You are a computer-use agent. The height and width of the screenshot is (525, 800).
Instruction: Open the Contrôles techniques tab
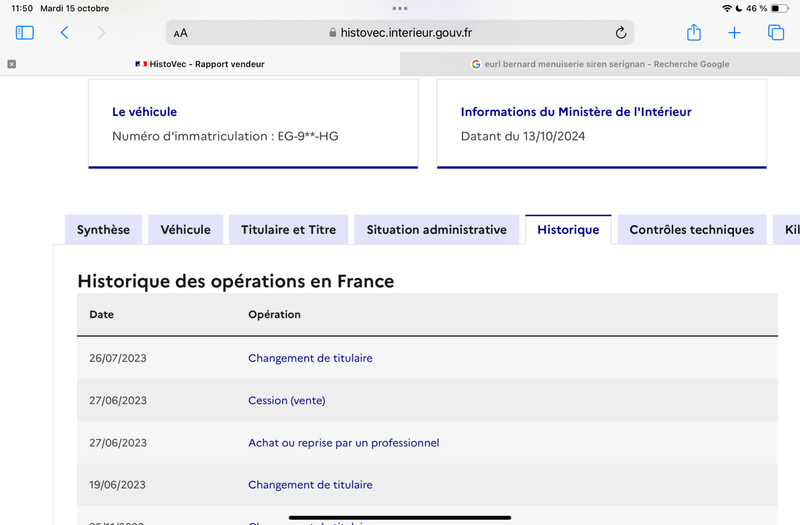pos(692,230)
